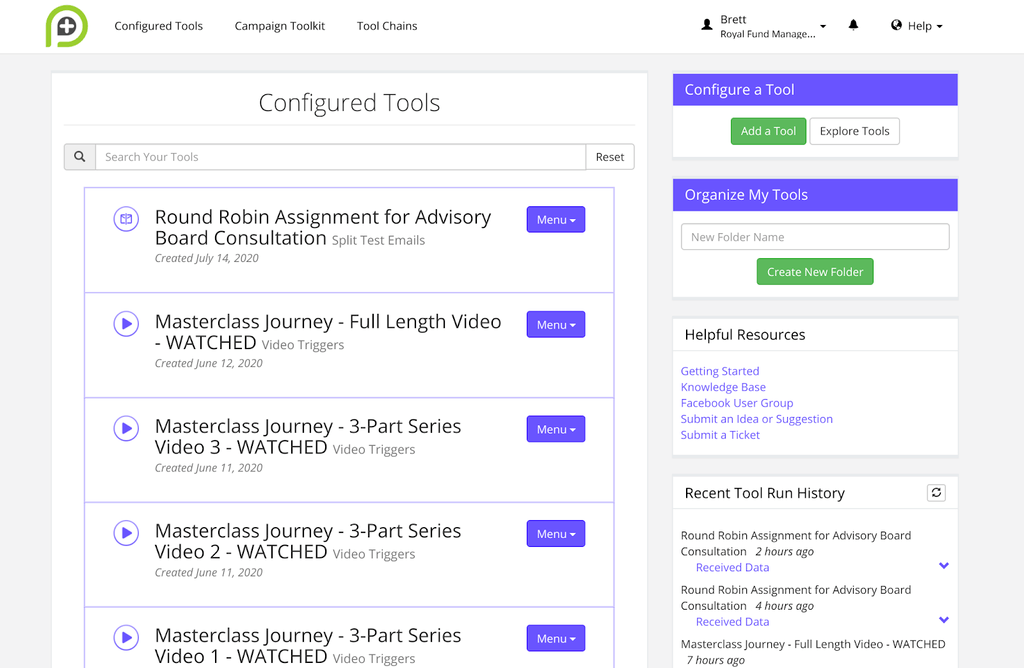Expand the first Recent Tool Run History entry
This screenshot has height=668, width=1024.
[943, 565]
